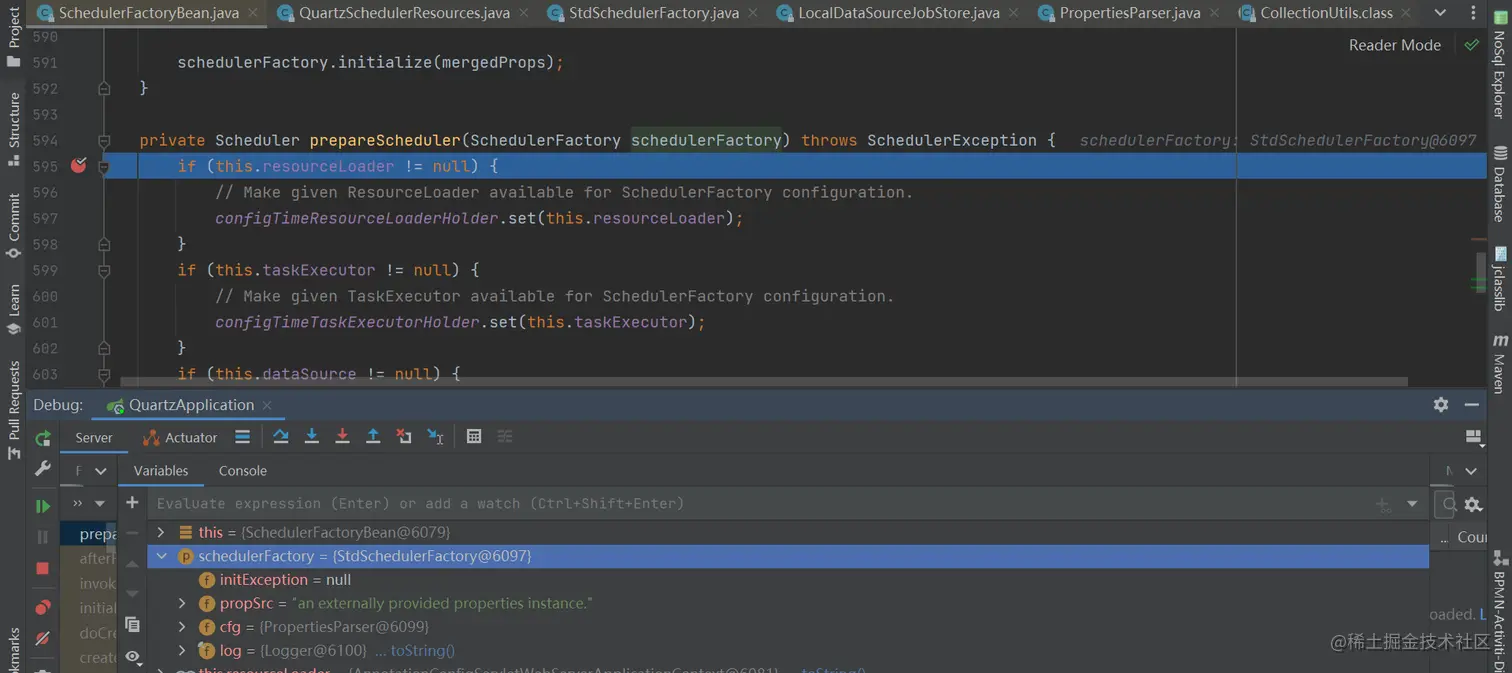The width and height of the screenshot is (1512, 673).
Task: Open View Breakpoints dialog
Action: pyautogui.click(x=43, y=607)
